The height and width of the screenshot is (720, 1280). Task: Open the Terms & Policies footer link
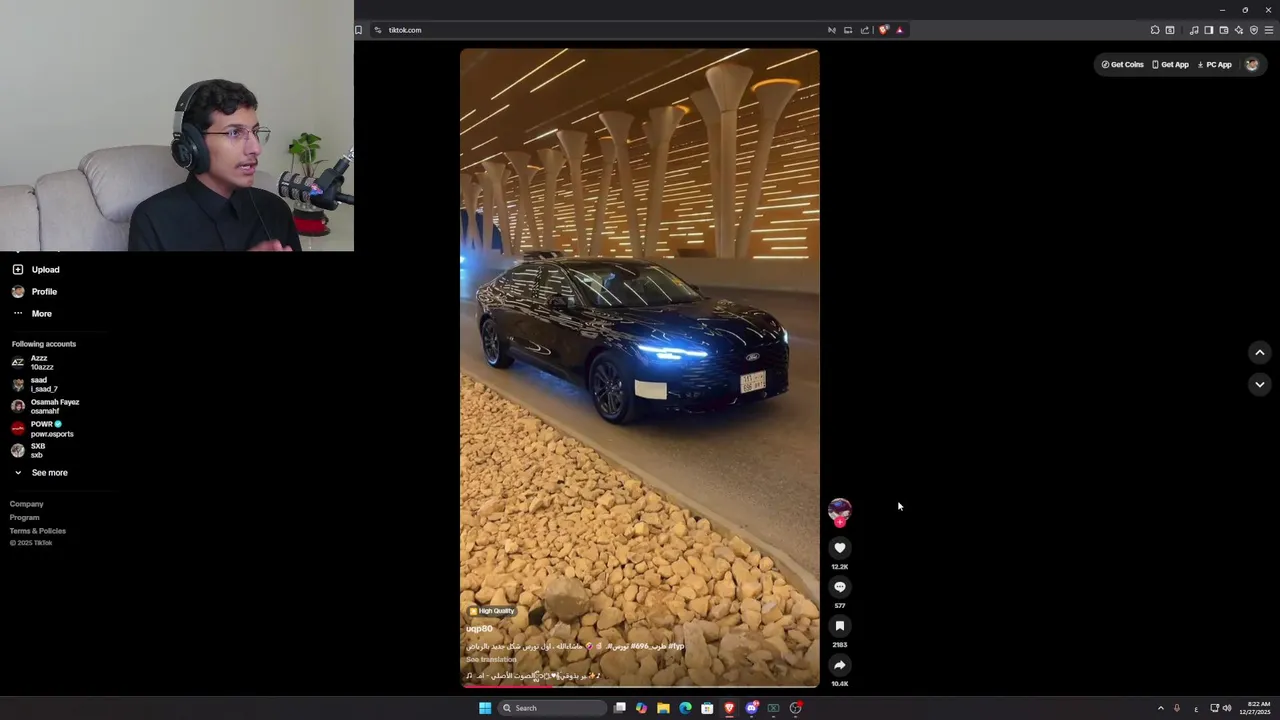(x=38, y=531)
